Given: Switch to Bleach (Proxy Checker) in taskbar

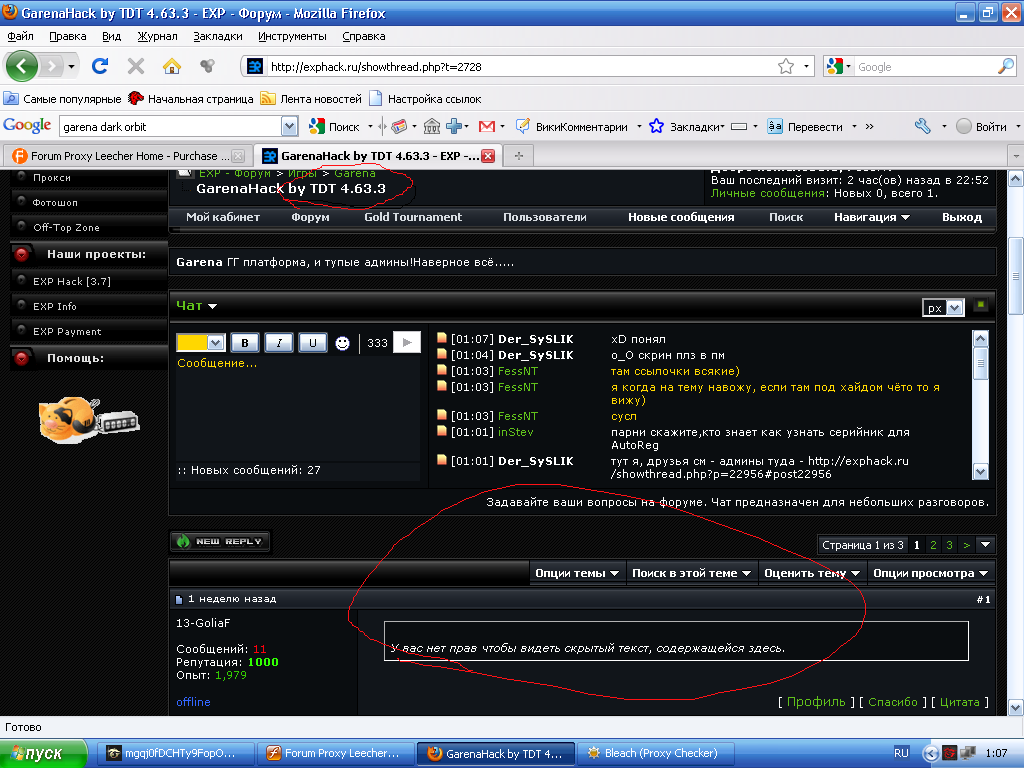Looking at the screenshot, I should [656, 754].
